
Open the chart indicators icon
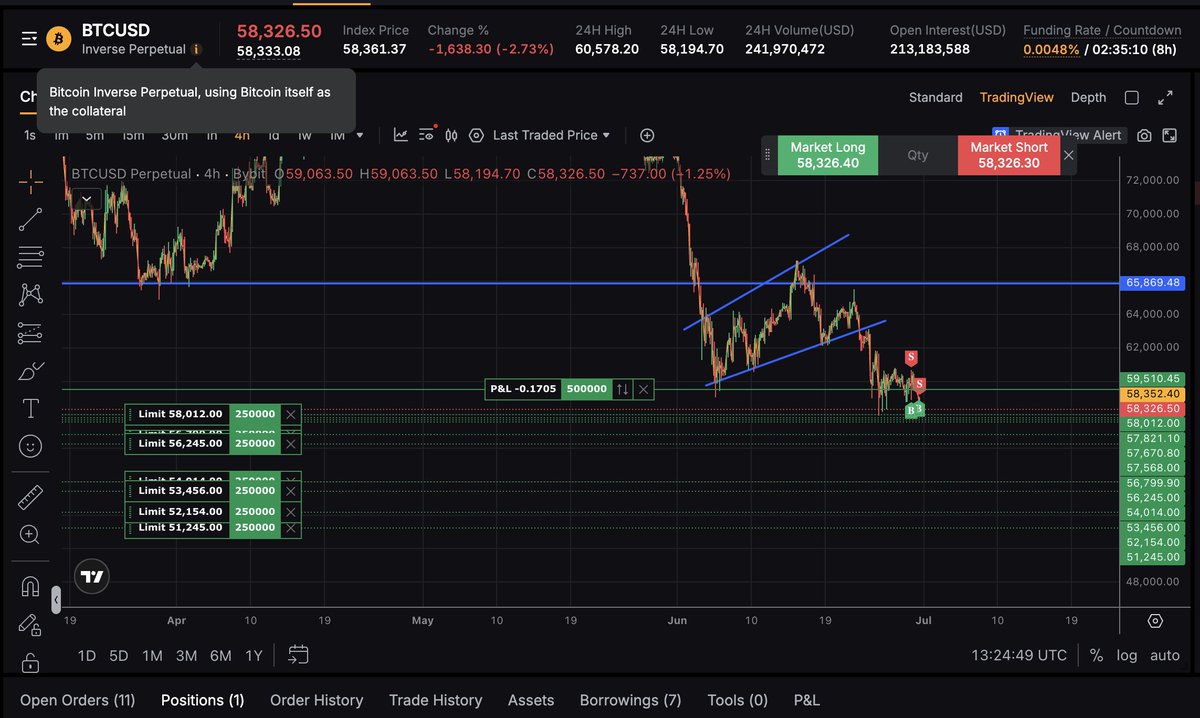click(400, 135)
